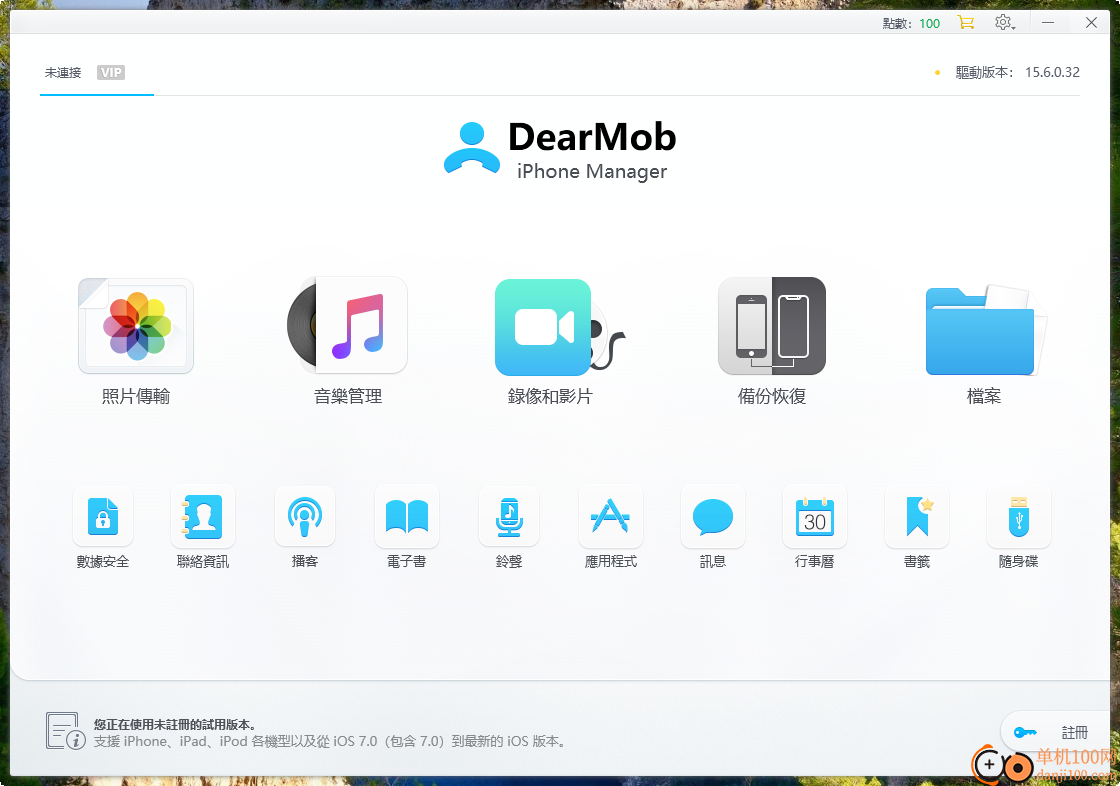Click the trial version info icon

coord(65,731)
